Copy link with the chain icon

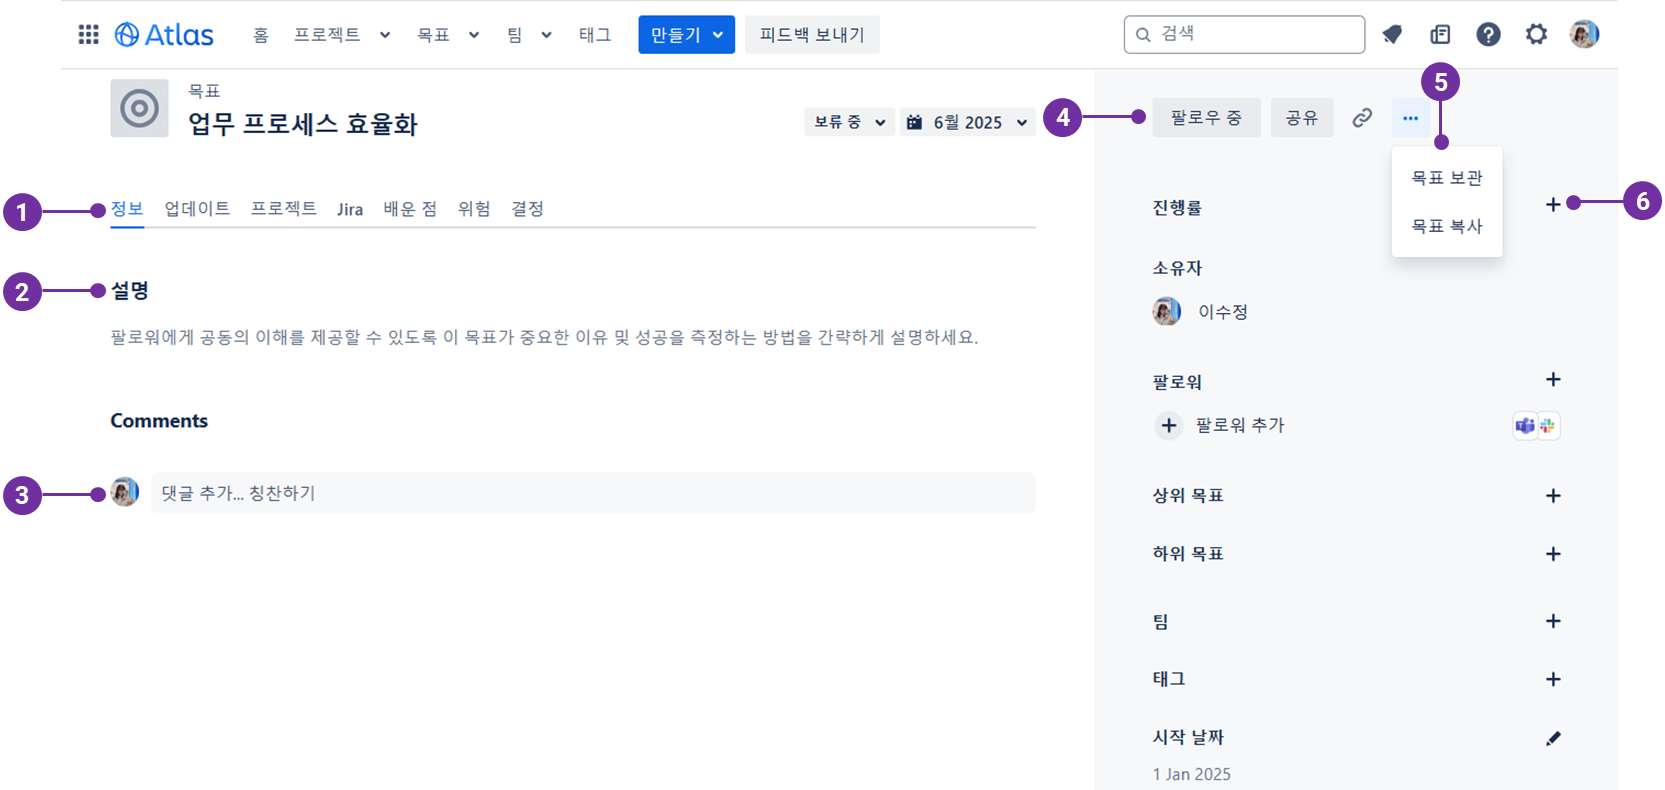point(1362,118)
